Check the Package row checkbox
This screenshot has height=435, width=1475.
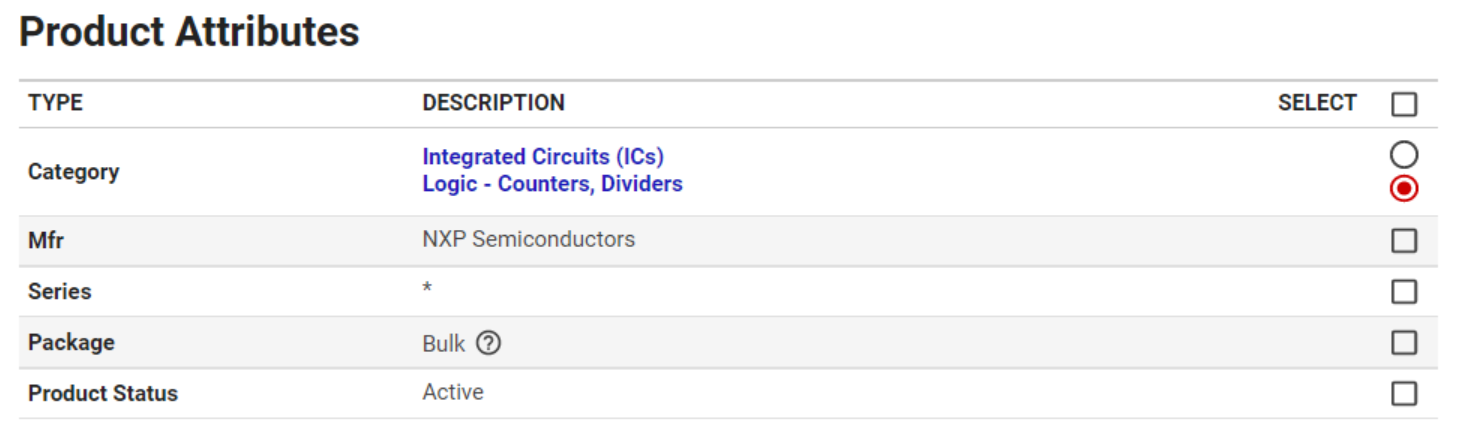(1404, 343)
